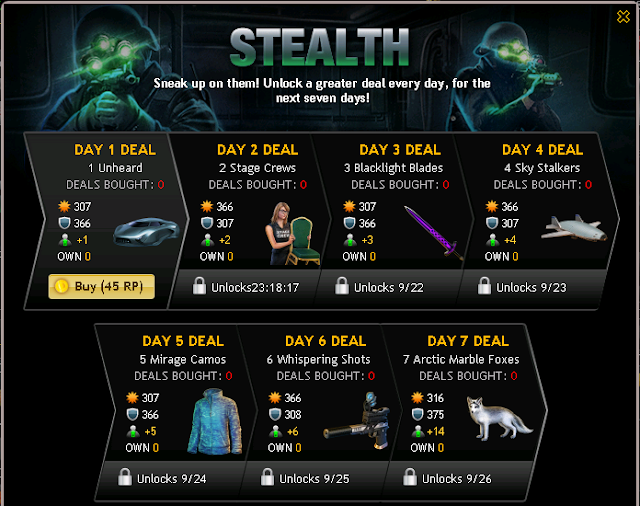Close the Stealth deals popup
The height and width of the screenshot is (506, 640).
point(623,17)
